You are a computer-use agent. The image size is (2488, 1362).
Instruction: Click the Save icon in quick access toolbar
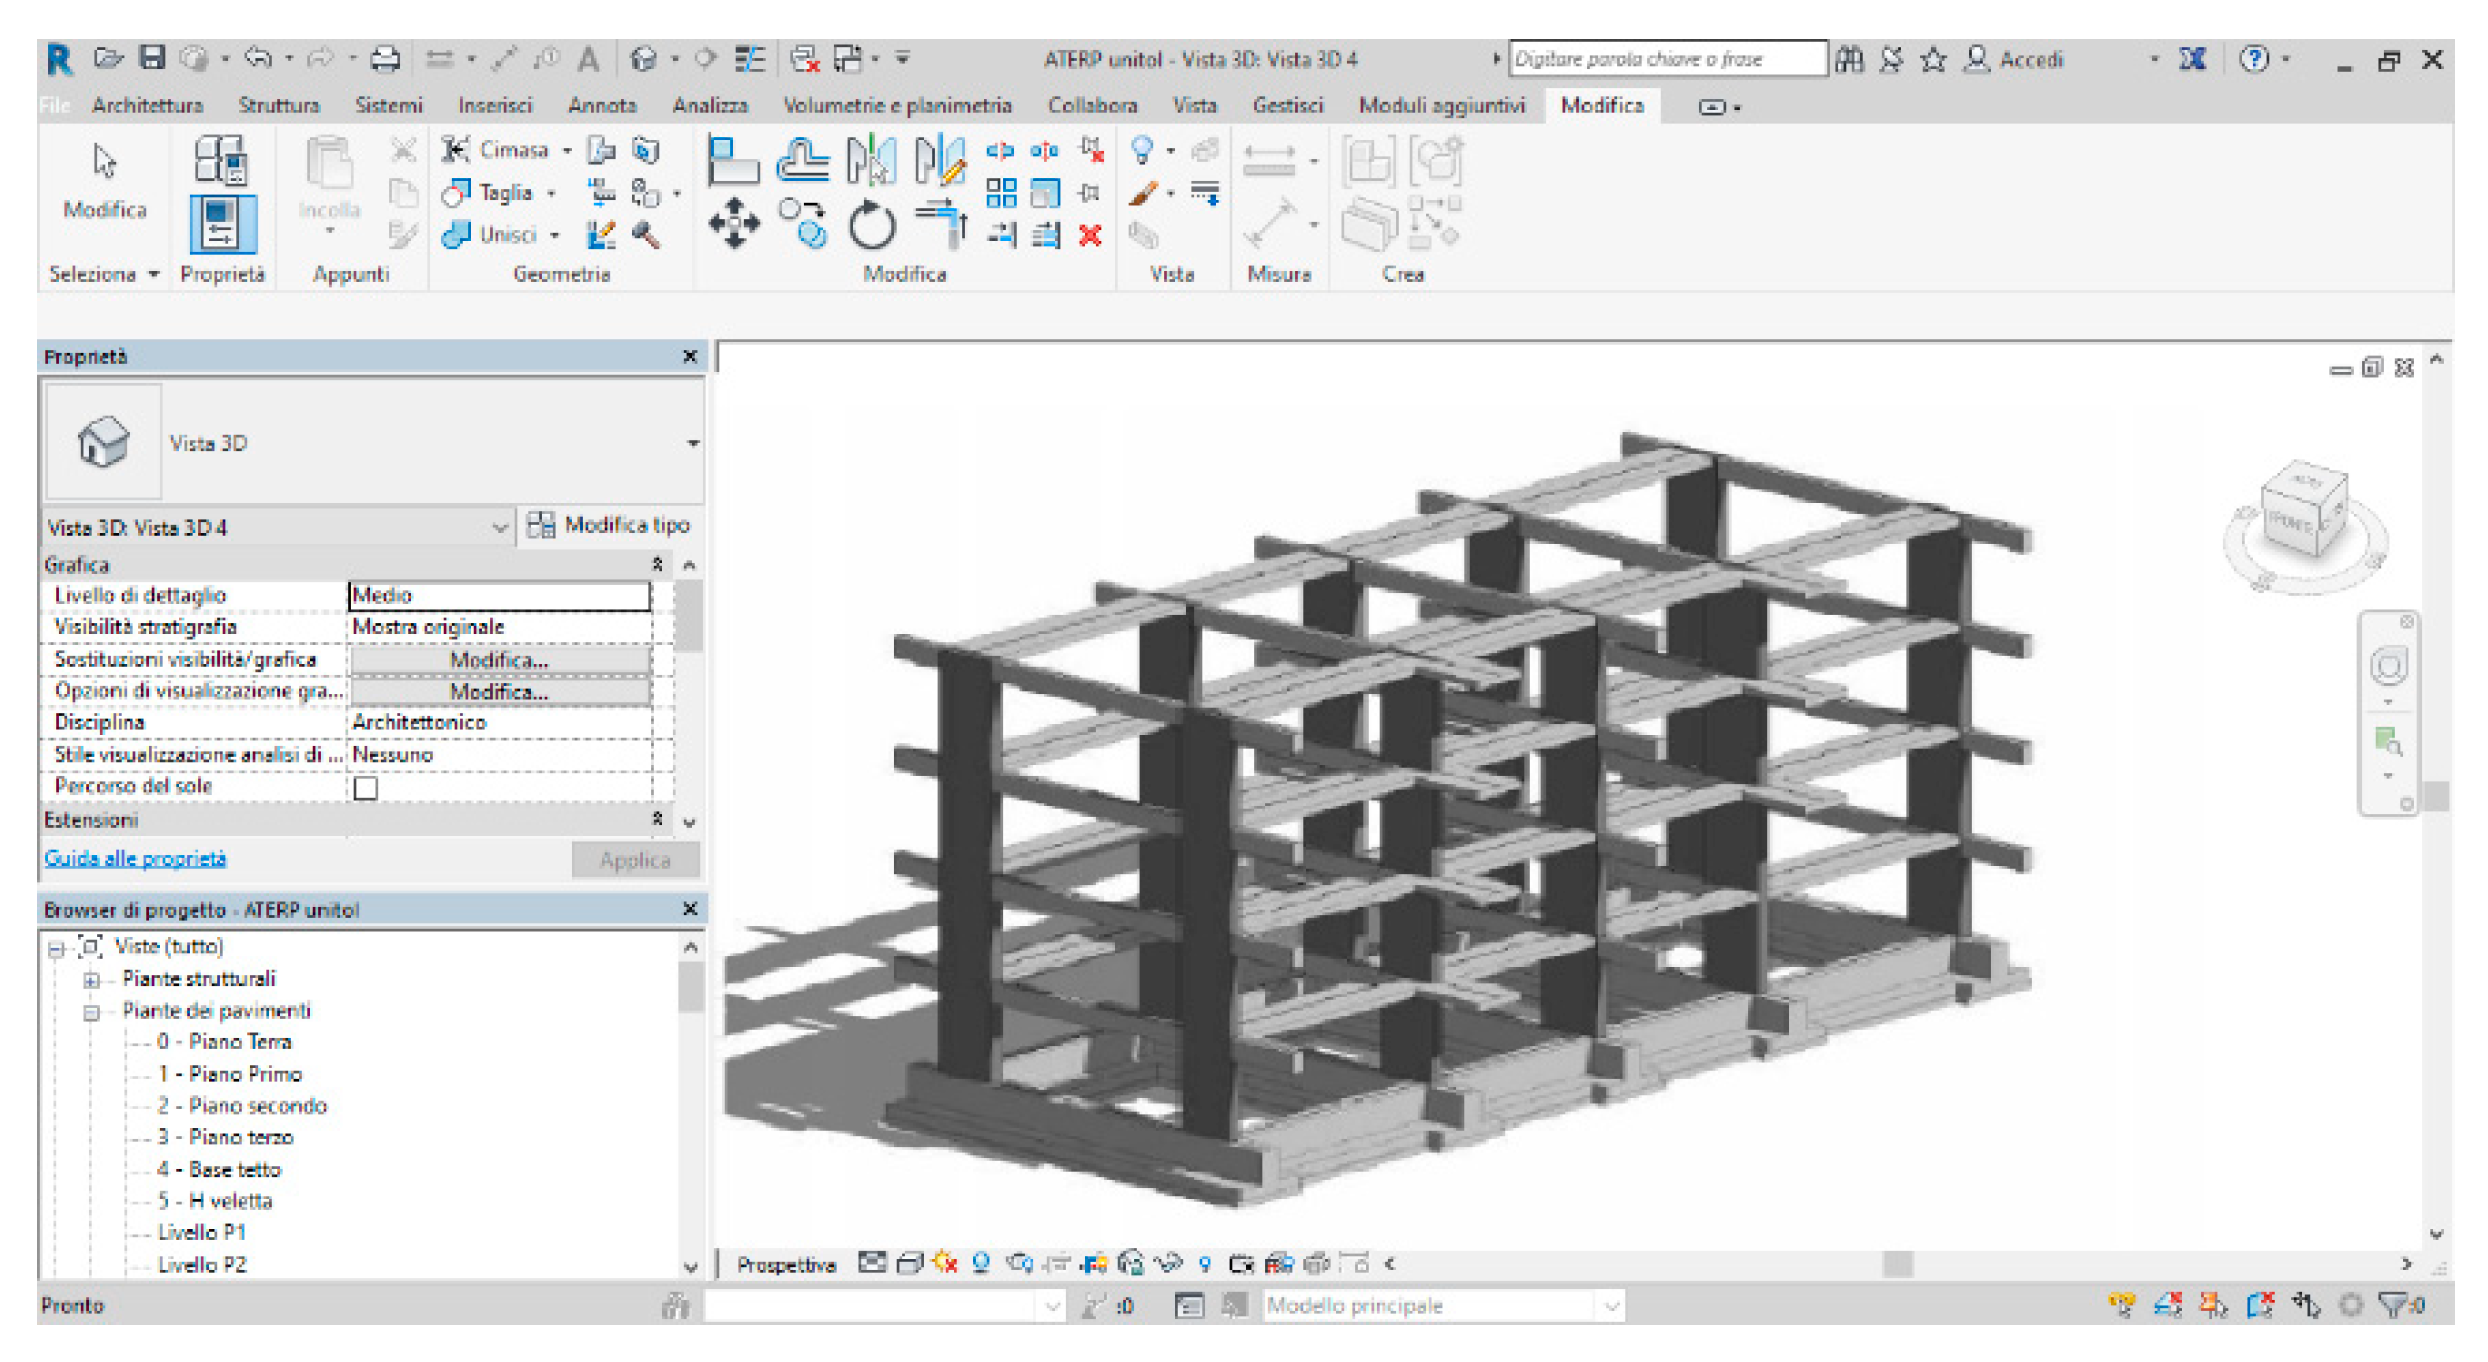pyautogui.click(x=152, y=58)
